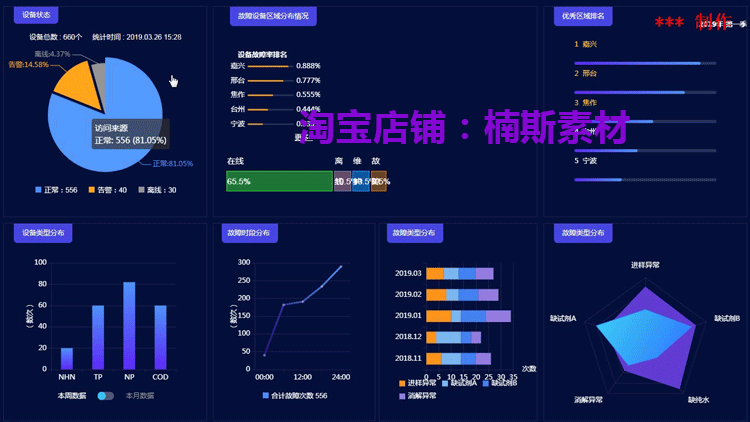
Task: Click the mauve 离 status bar segment
Action: coord(342,181)
